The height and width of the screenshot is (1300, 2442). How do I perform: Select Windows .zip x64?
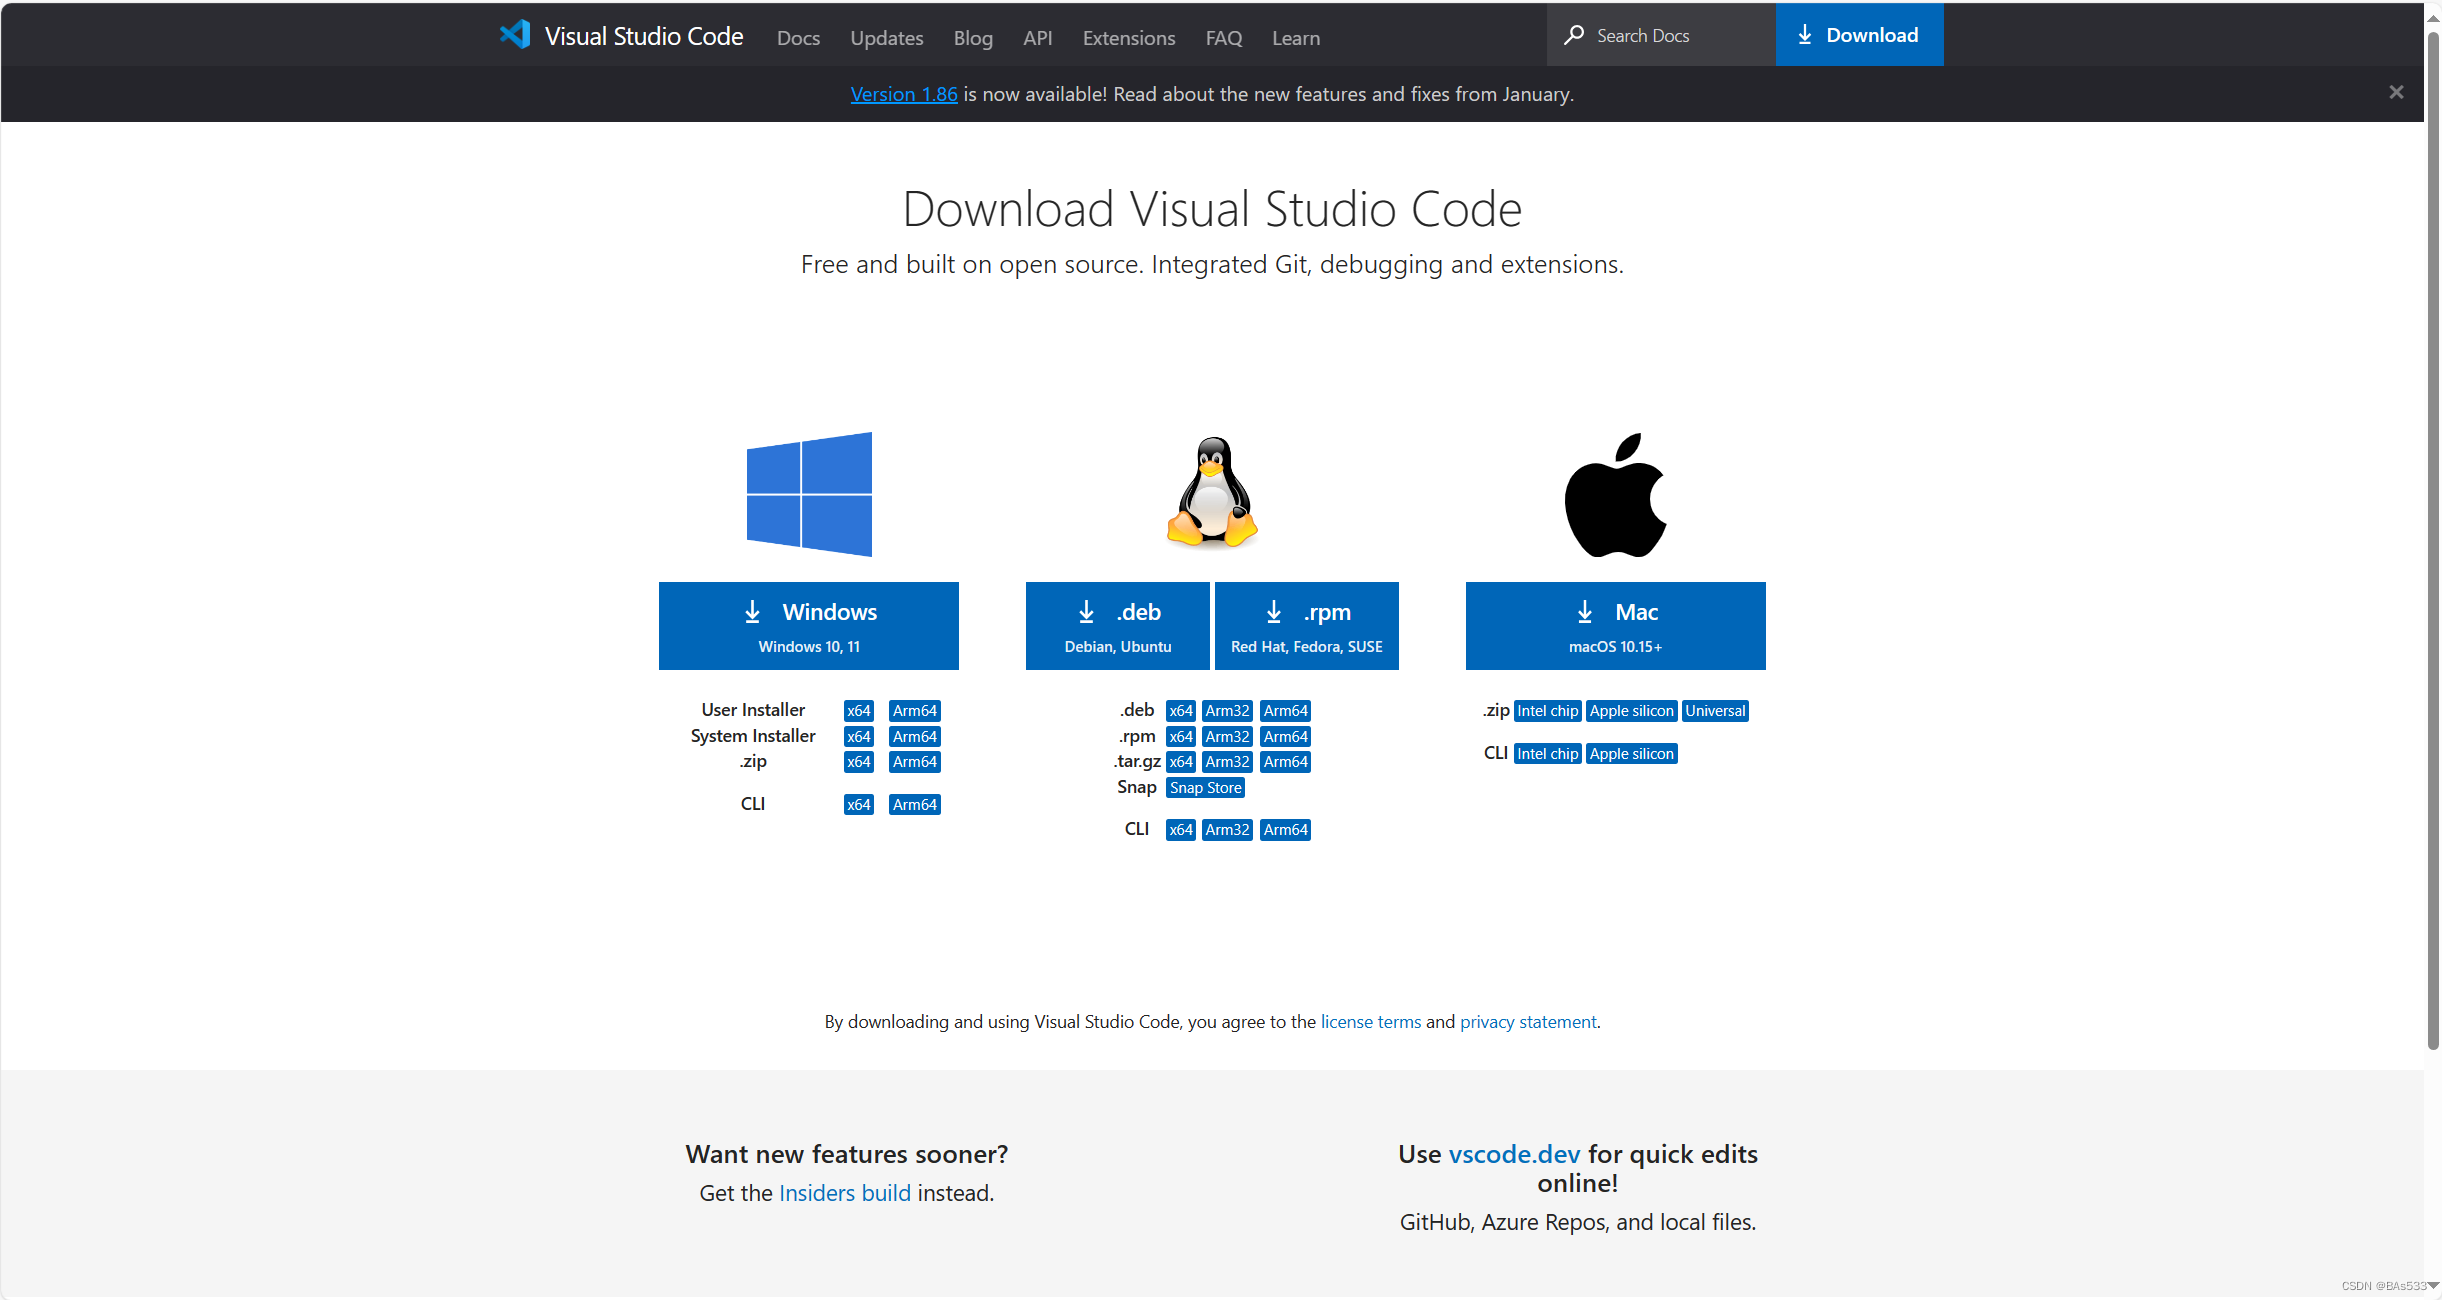(x=858, y=762)
